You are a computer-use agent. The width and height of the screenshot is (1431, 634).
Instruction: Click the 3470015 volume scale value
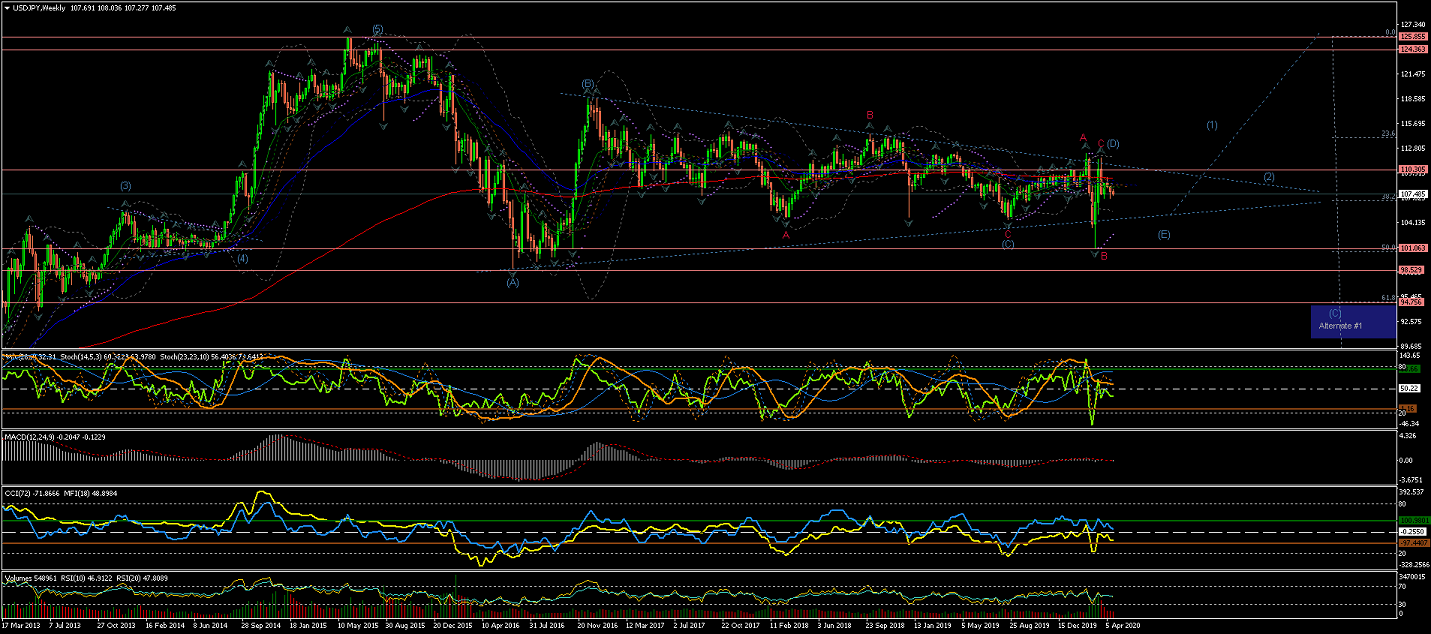[x=1412, y=578]
